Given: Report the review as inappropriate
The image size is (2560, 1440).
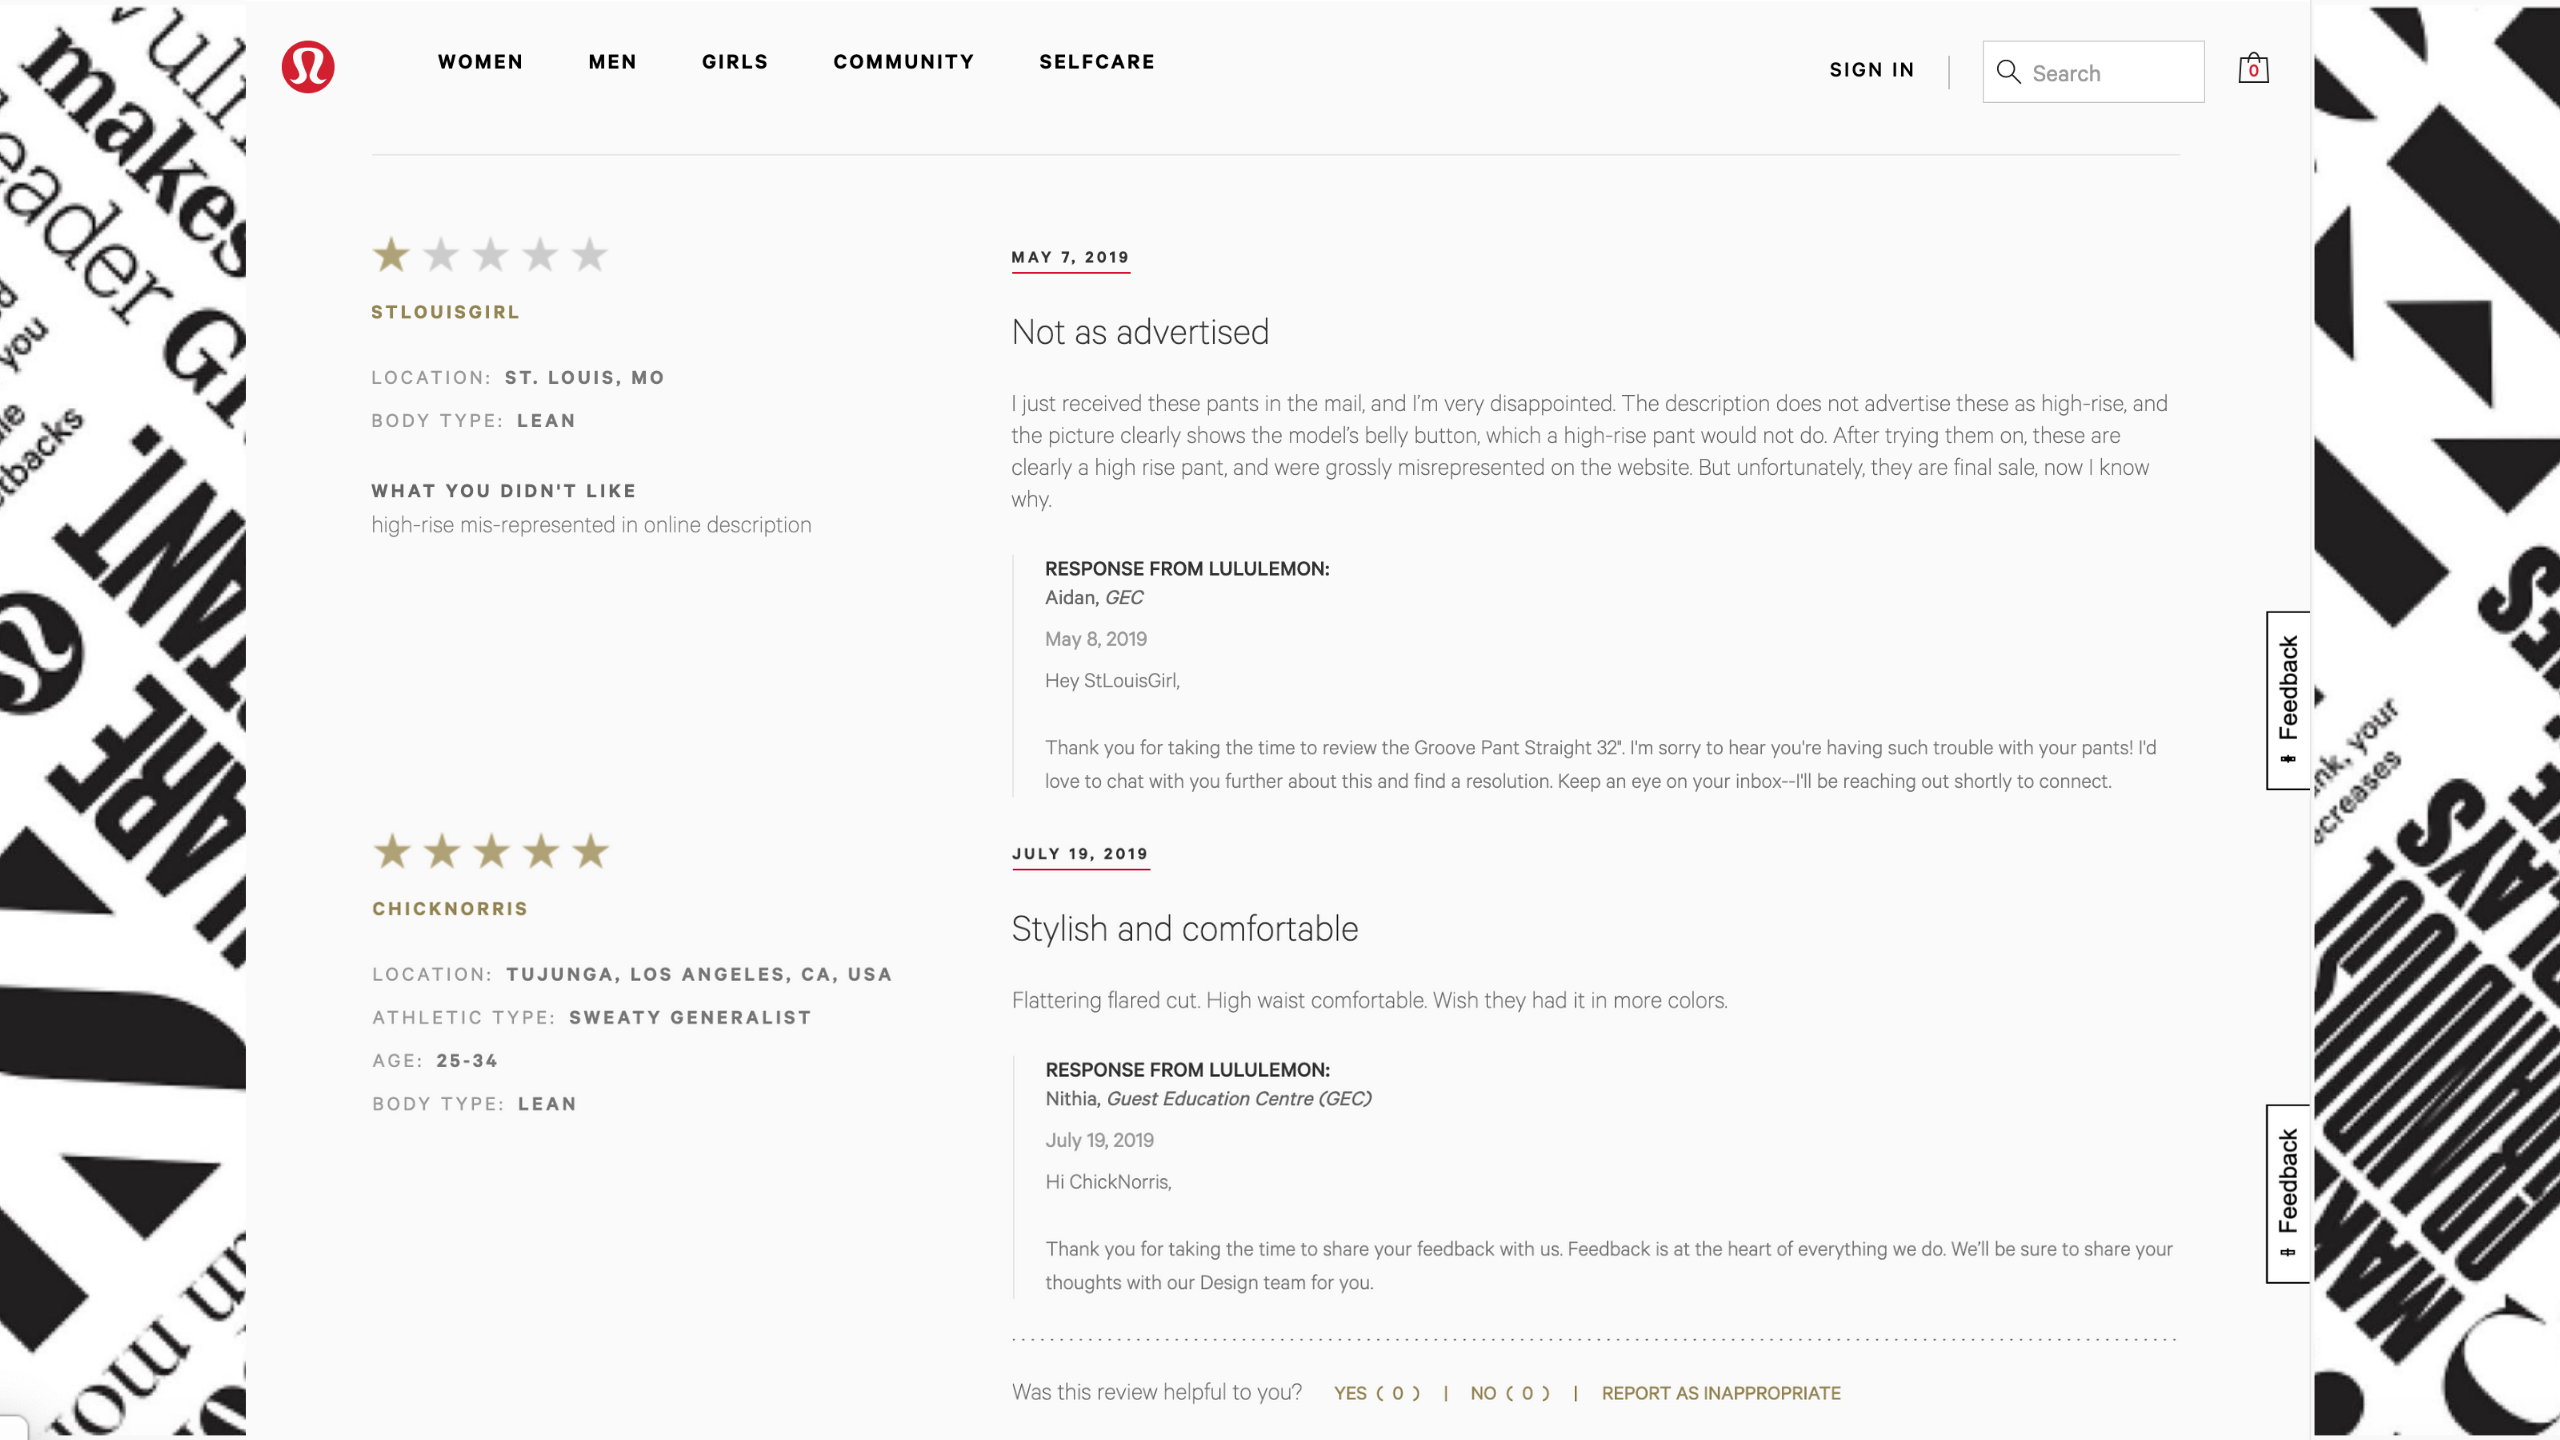Looking at the screenshot, I should click(x=1721, y=1393).
